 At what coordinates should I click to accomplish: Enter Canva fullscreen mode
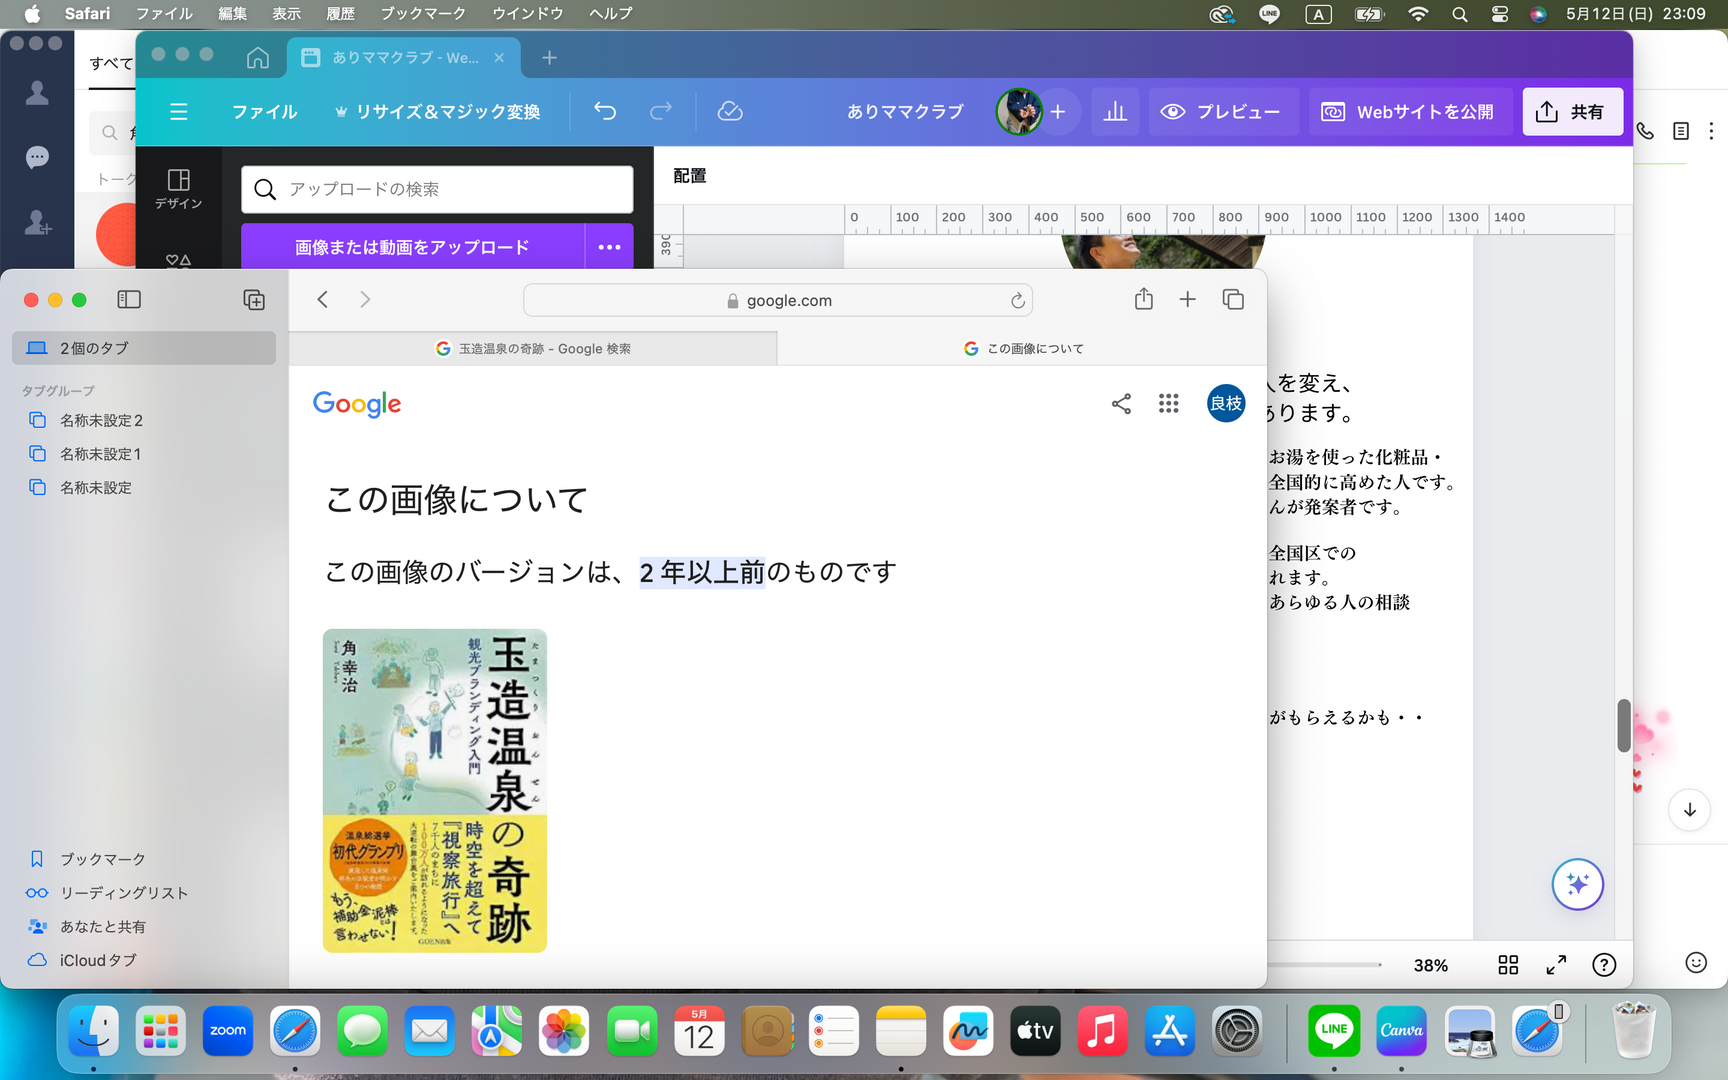[1556, 965]
